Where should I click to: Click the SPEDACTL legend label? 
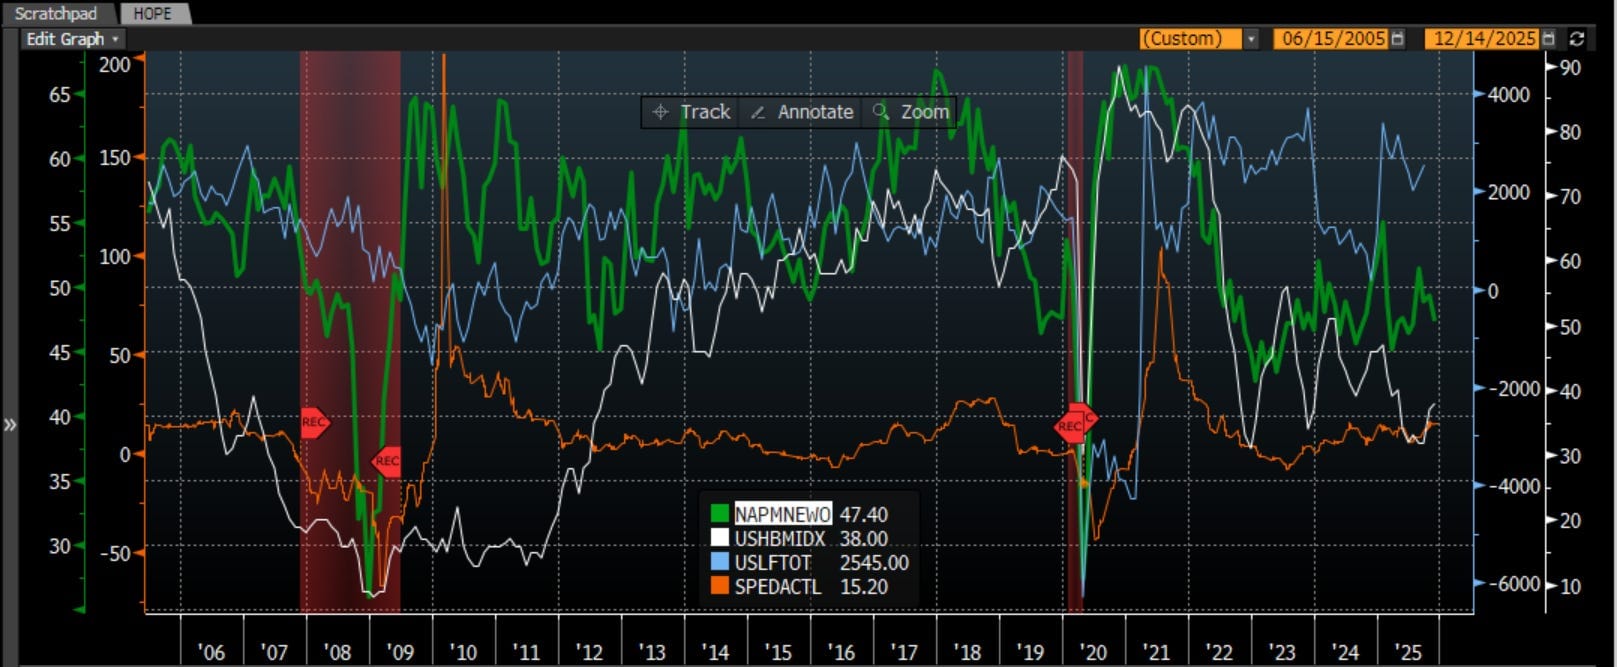pyautogui.click(x=777, y=587)
